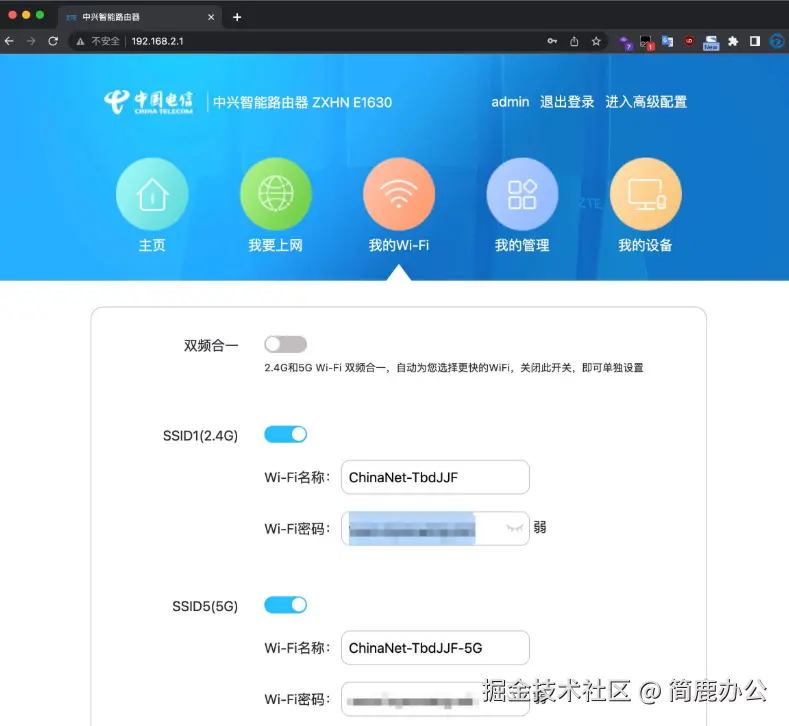The height and width of the screenshot is (726, 789).
Task: Click the admin account link
Action: [510, 102]
